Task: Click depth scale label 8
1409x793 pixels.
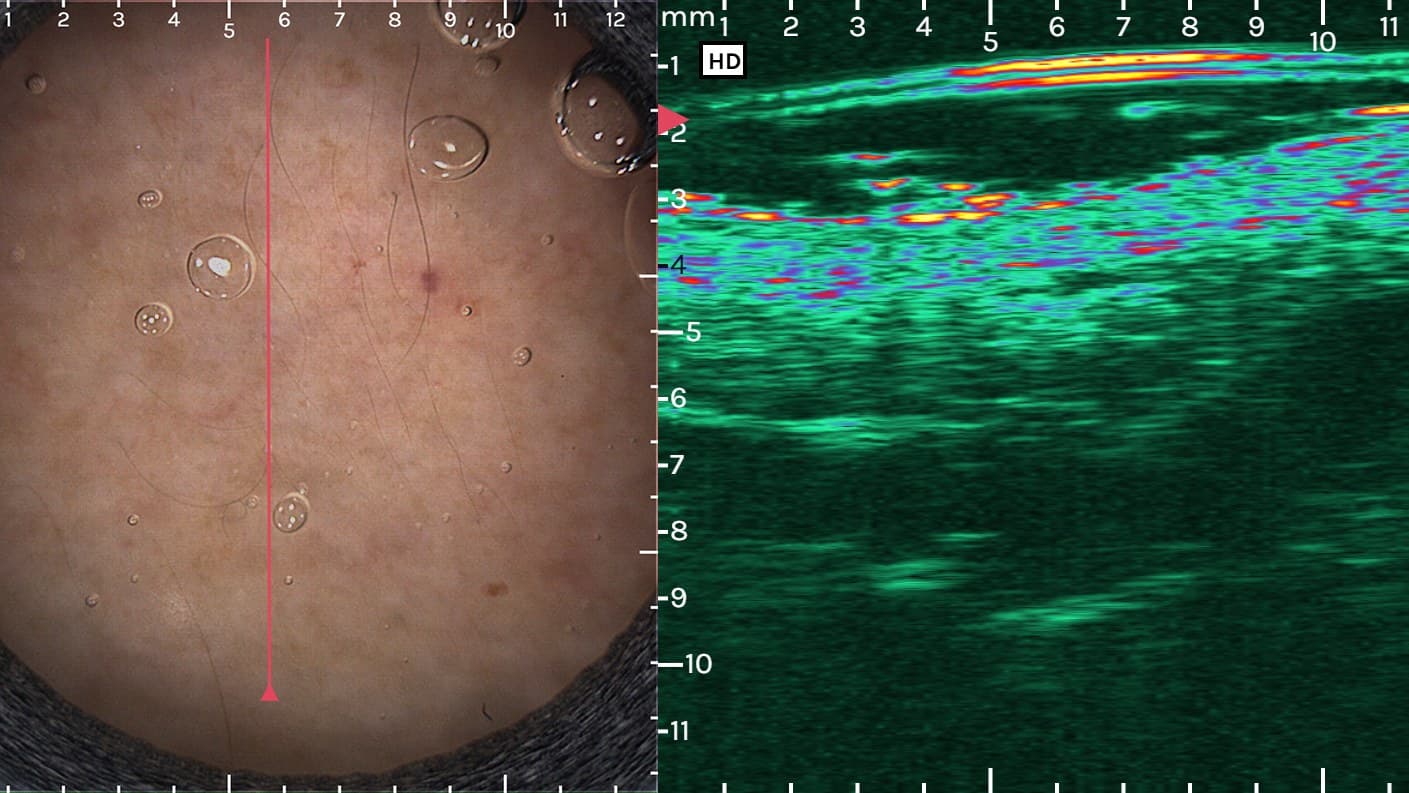Action: tap(679, 530)
